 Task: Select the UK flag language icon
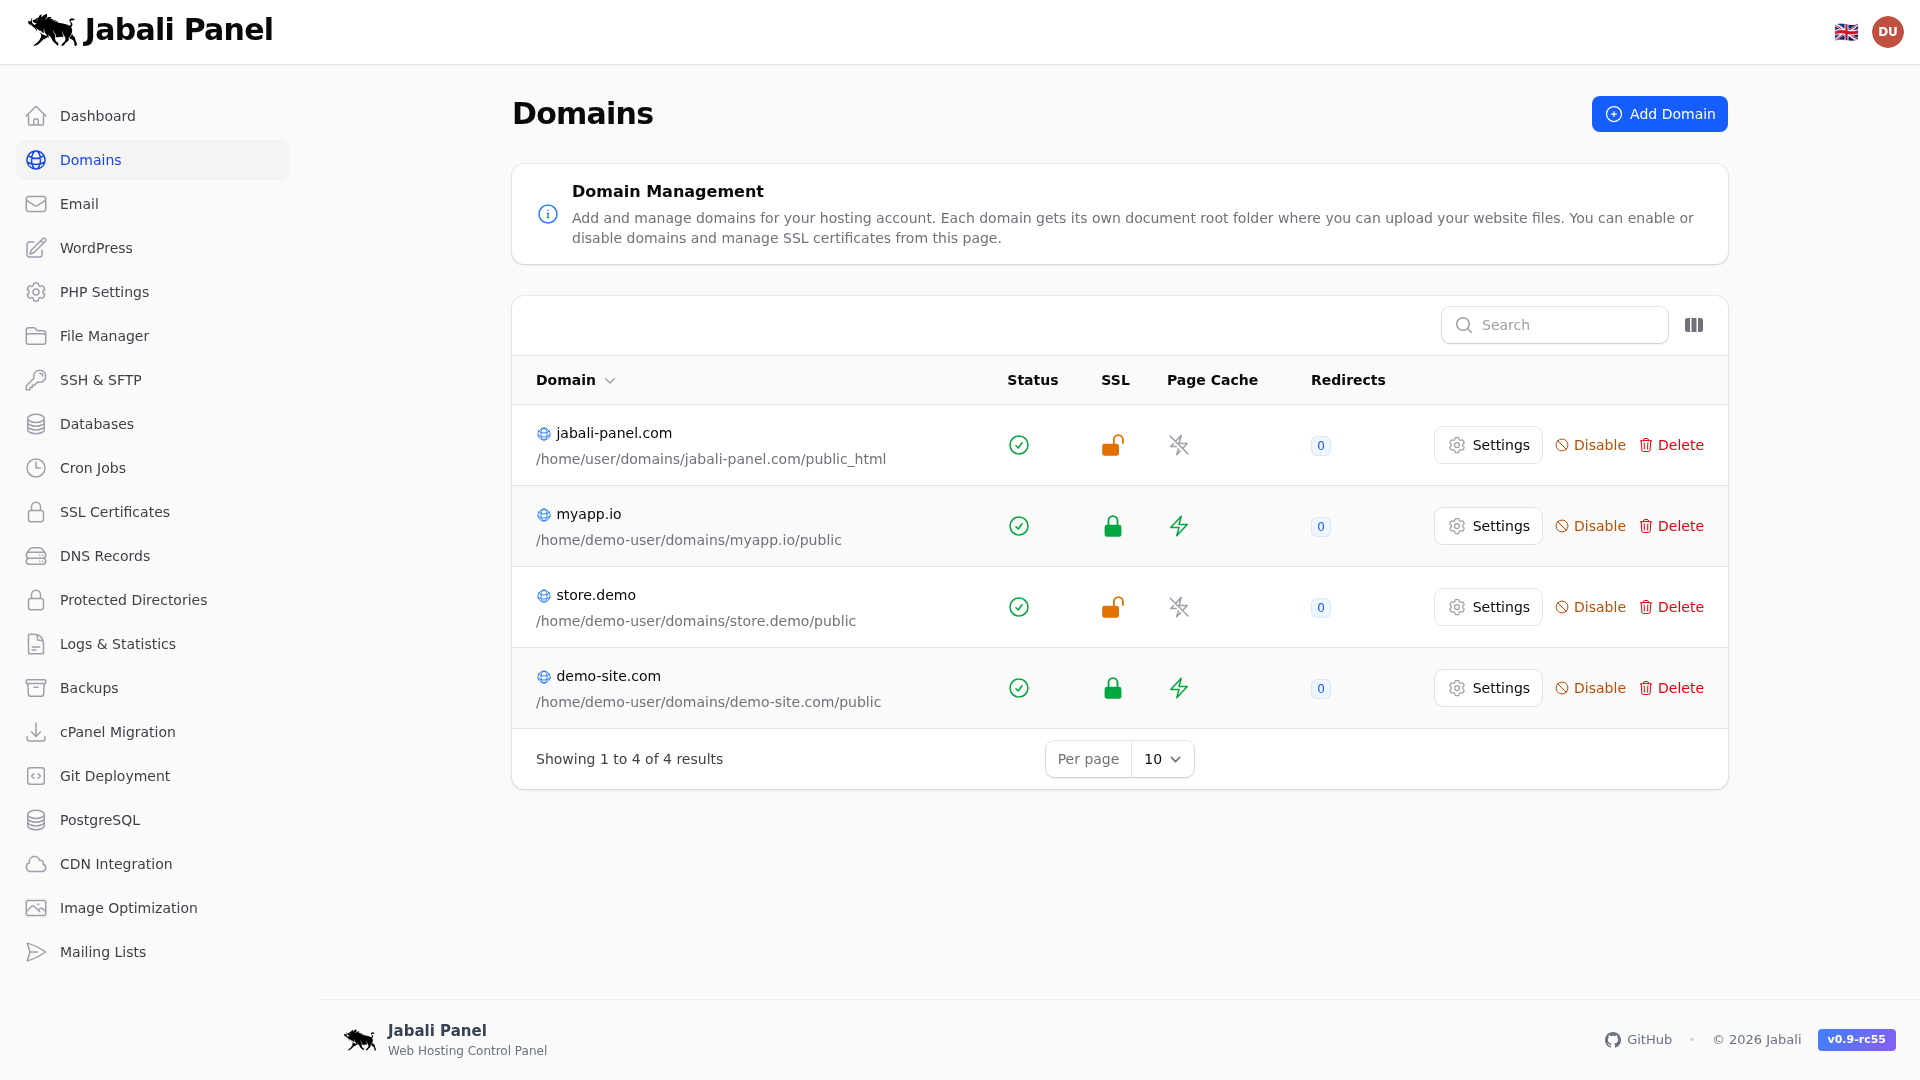point(1847,31)
